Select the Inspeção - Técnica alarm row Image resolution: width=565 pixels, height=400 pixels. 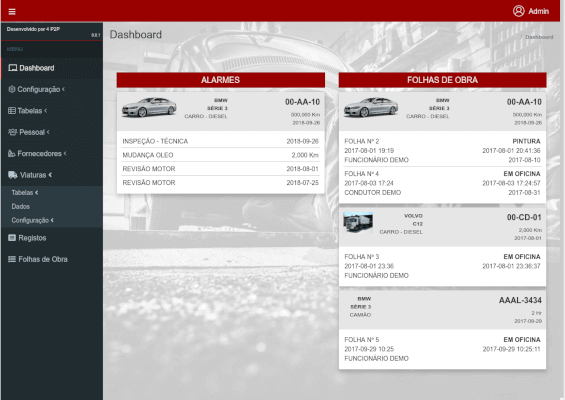point(221,141)
